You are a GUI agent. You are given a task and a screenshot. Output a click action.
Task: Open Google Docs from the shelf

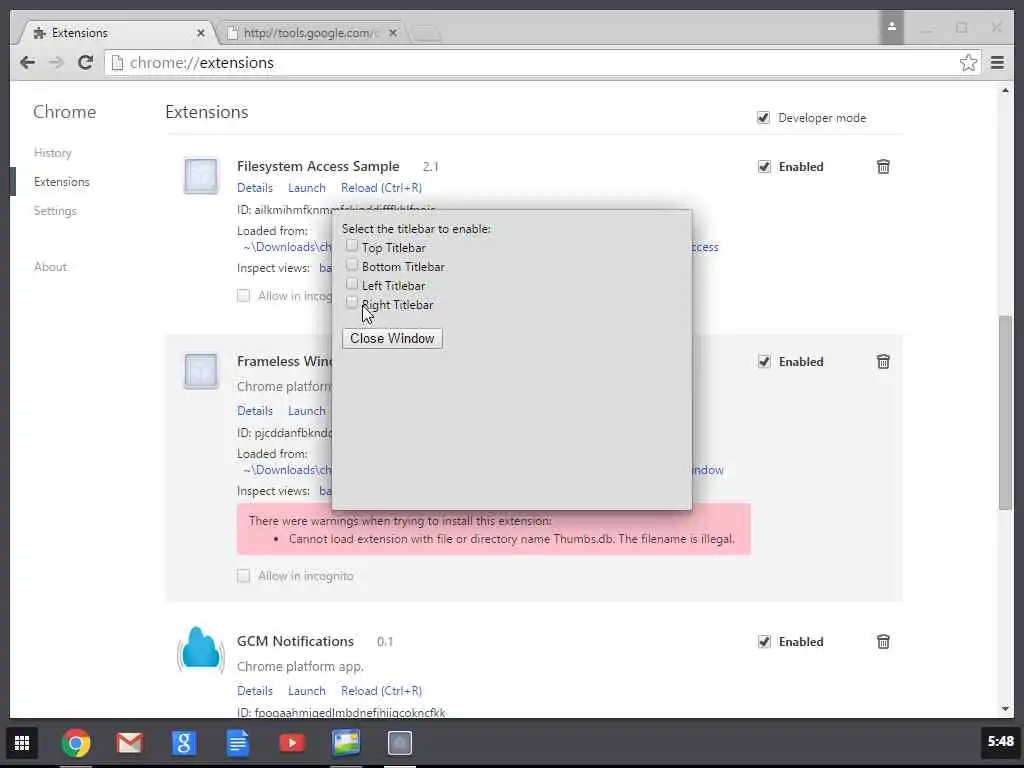(238, 743)
